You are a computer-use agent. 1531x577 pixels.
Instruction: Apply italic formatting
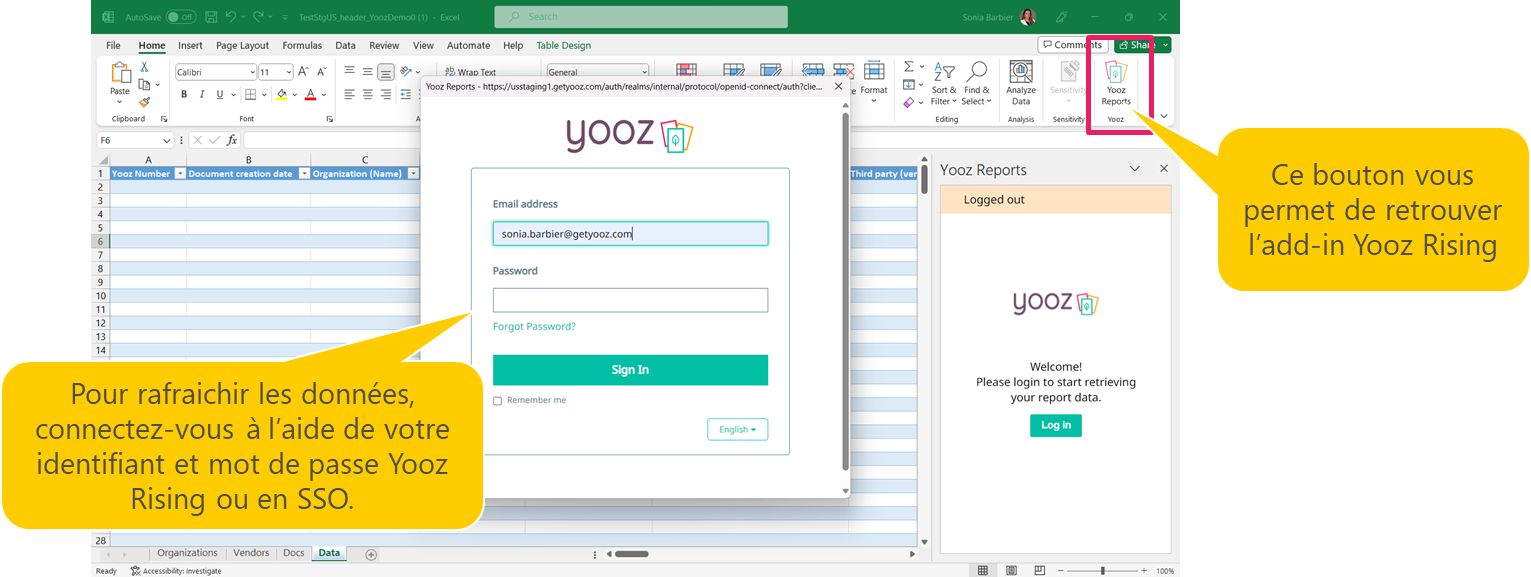(202, 94)
